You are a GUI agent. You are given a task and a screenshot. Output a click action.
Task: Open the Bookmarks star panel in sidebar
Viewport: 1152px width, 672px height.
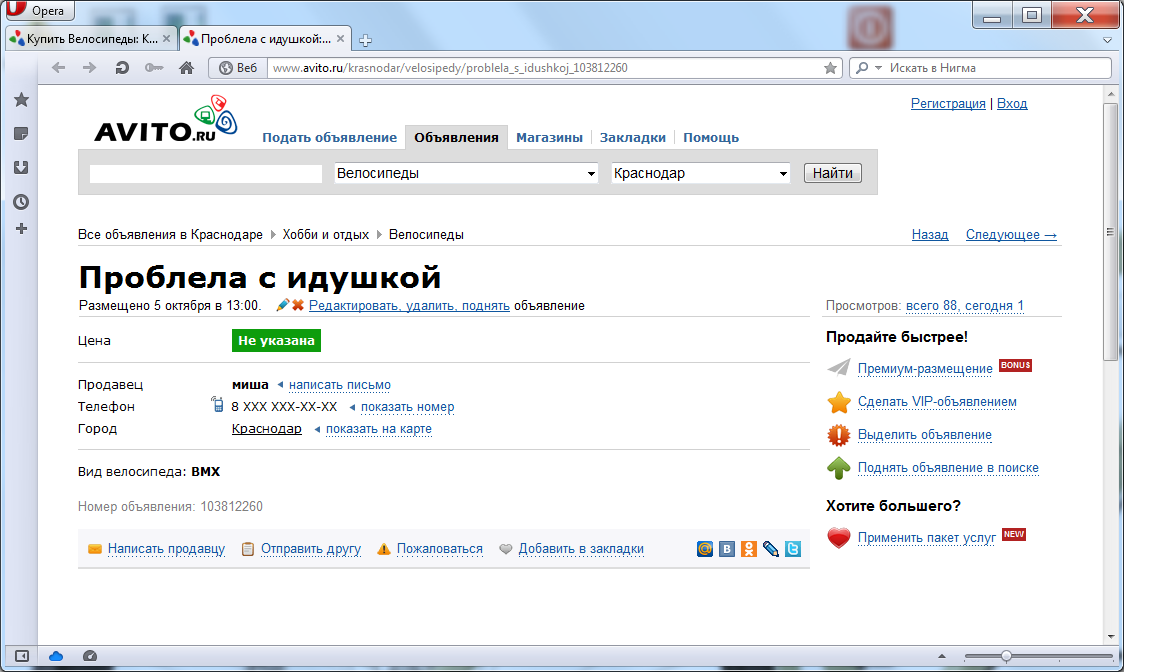(x=21, y=100)
